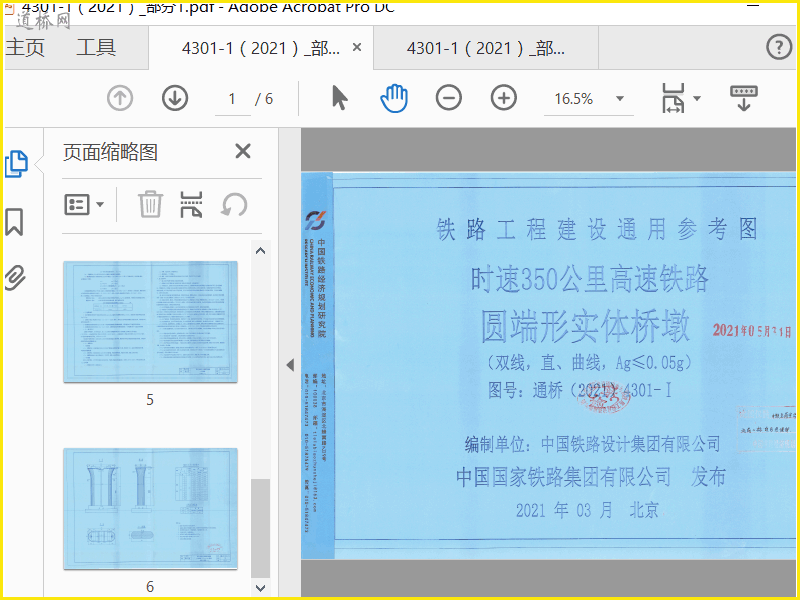Switch to the 主页 tab
Screen dimensions: 800x600
(25, 47)
